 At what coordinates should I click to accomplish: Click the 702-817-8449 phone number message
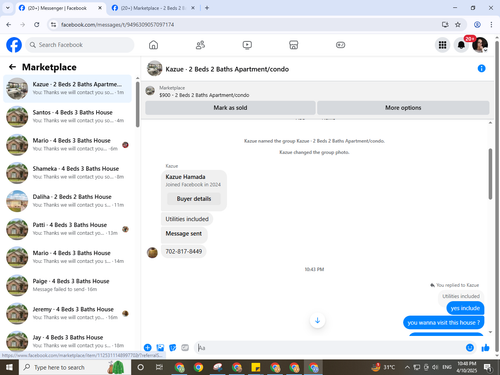[x=184, y=251]
